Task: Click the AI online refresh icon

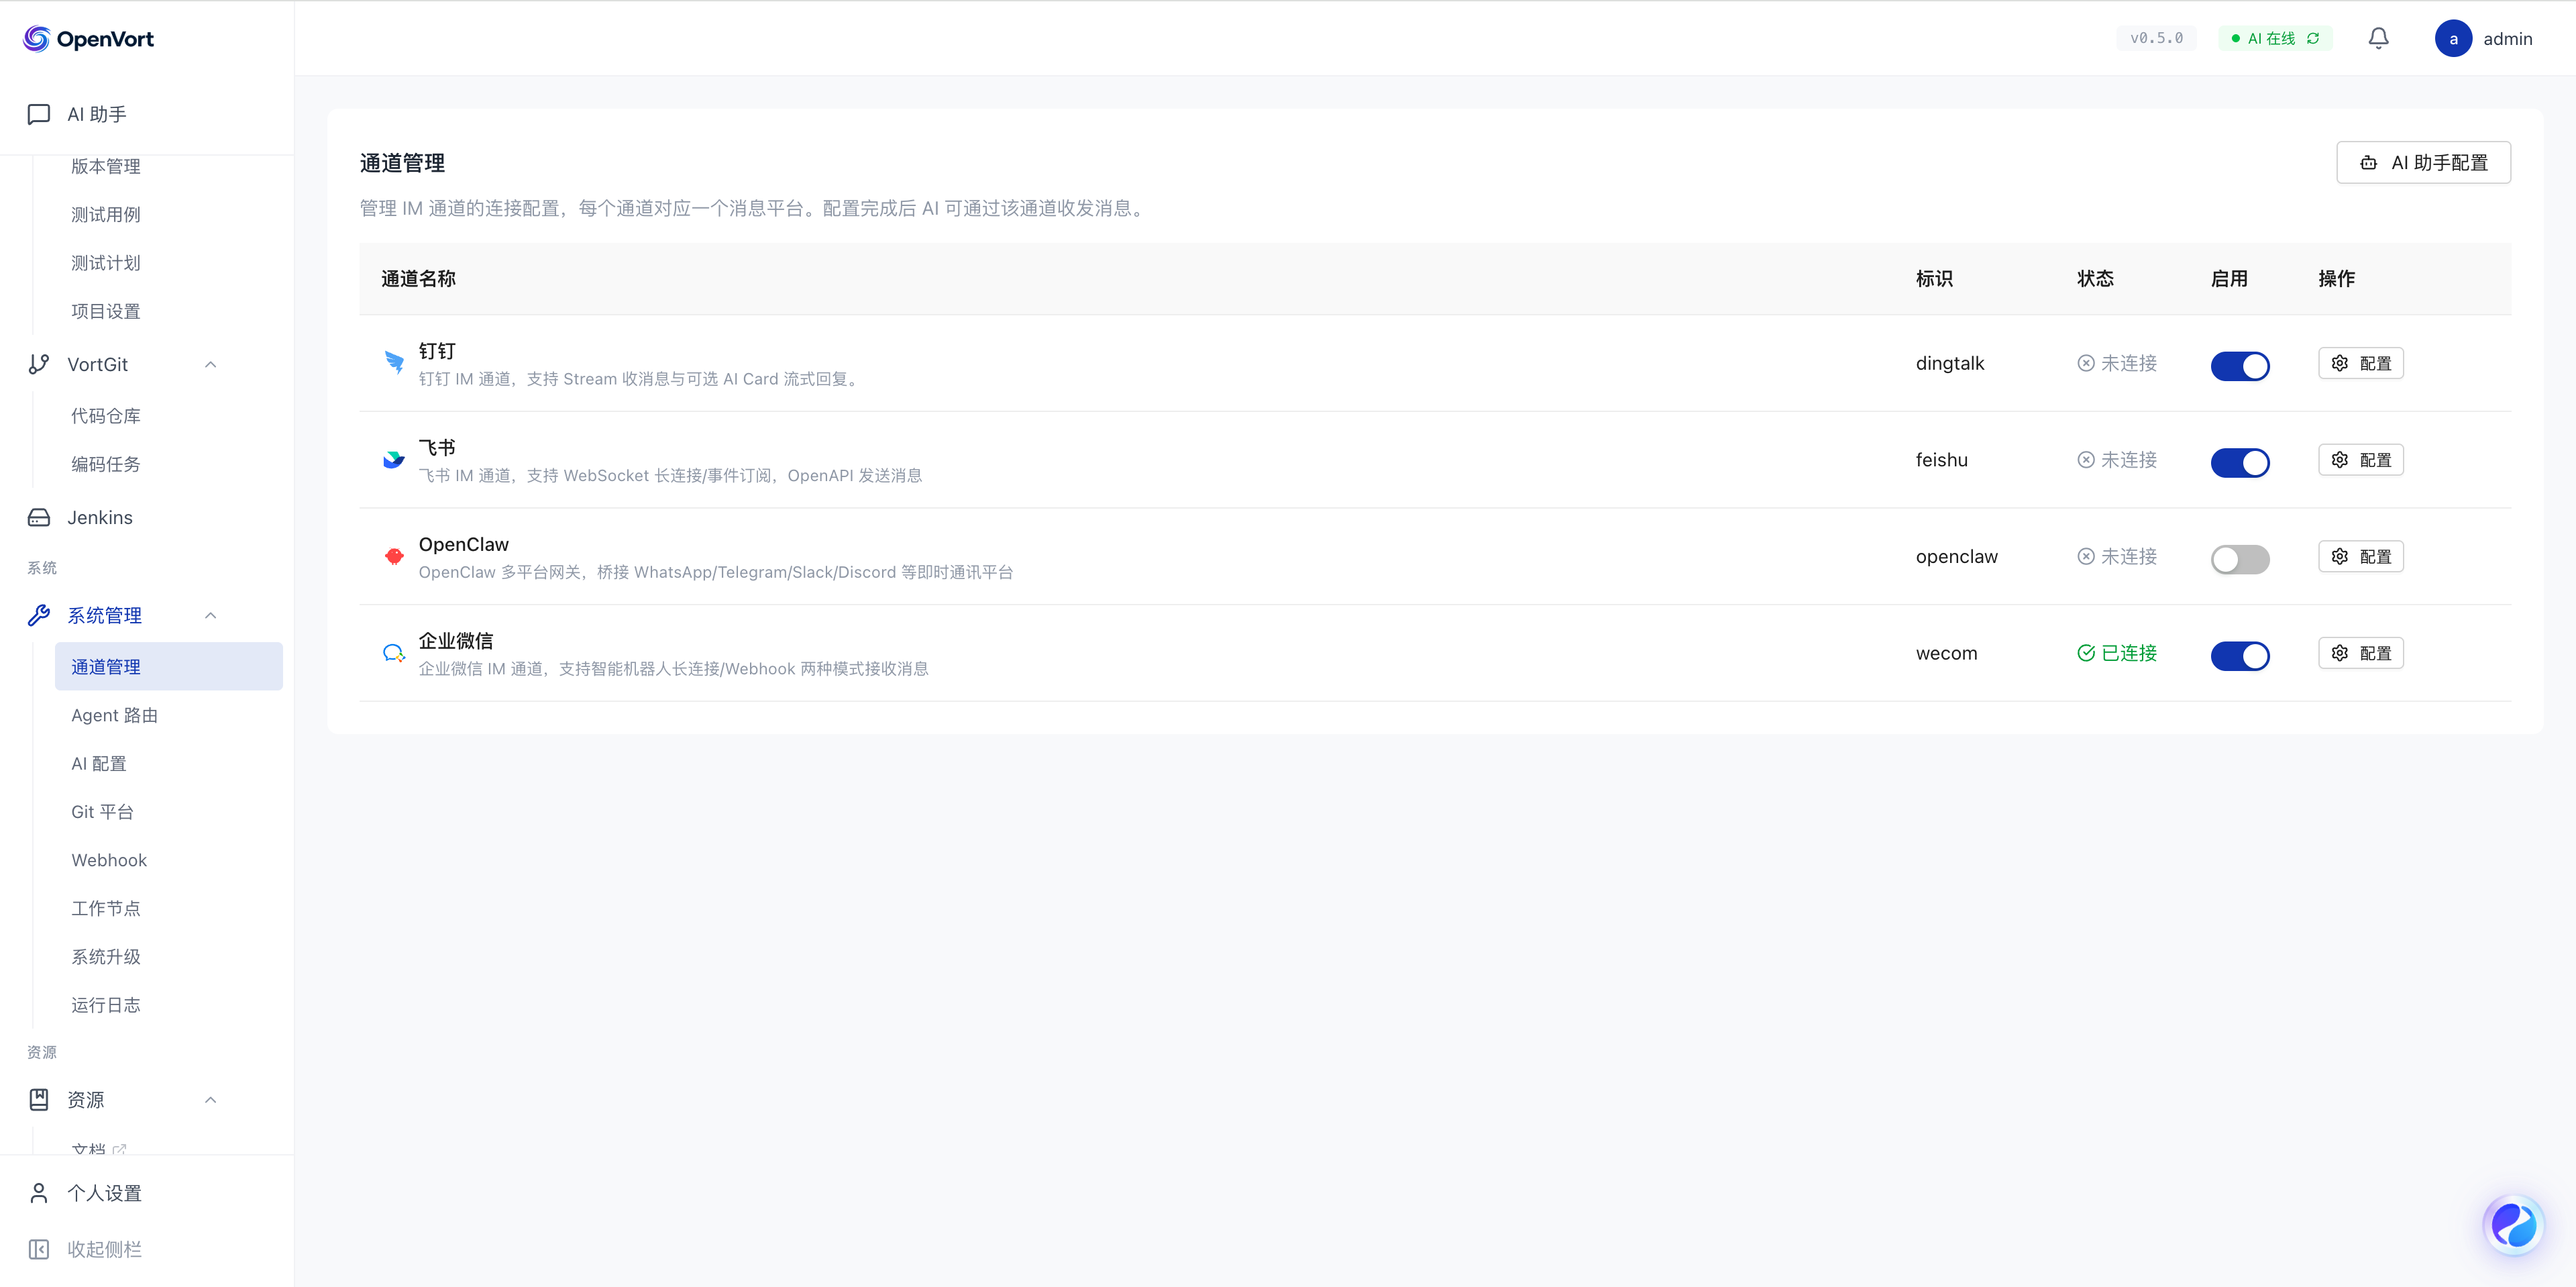Action: [2313, 38]
